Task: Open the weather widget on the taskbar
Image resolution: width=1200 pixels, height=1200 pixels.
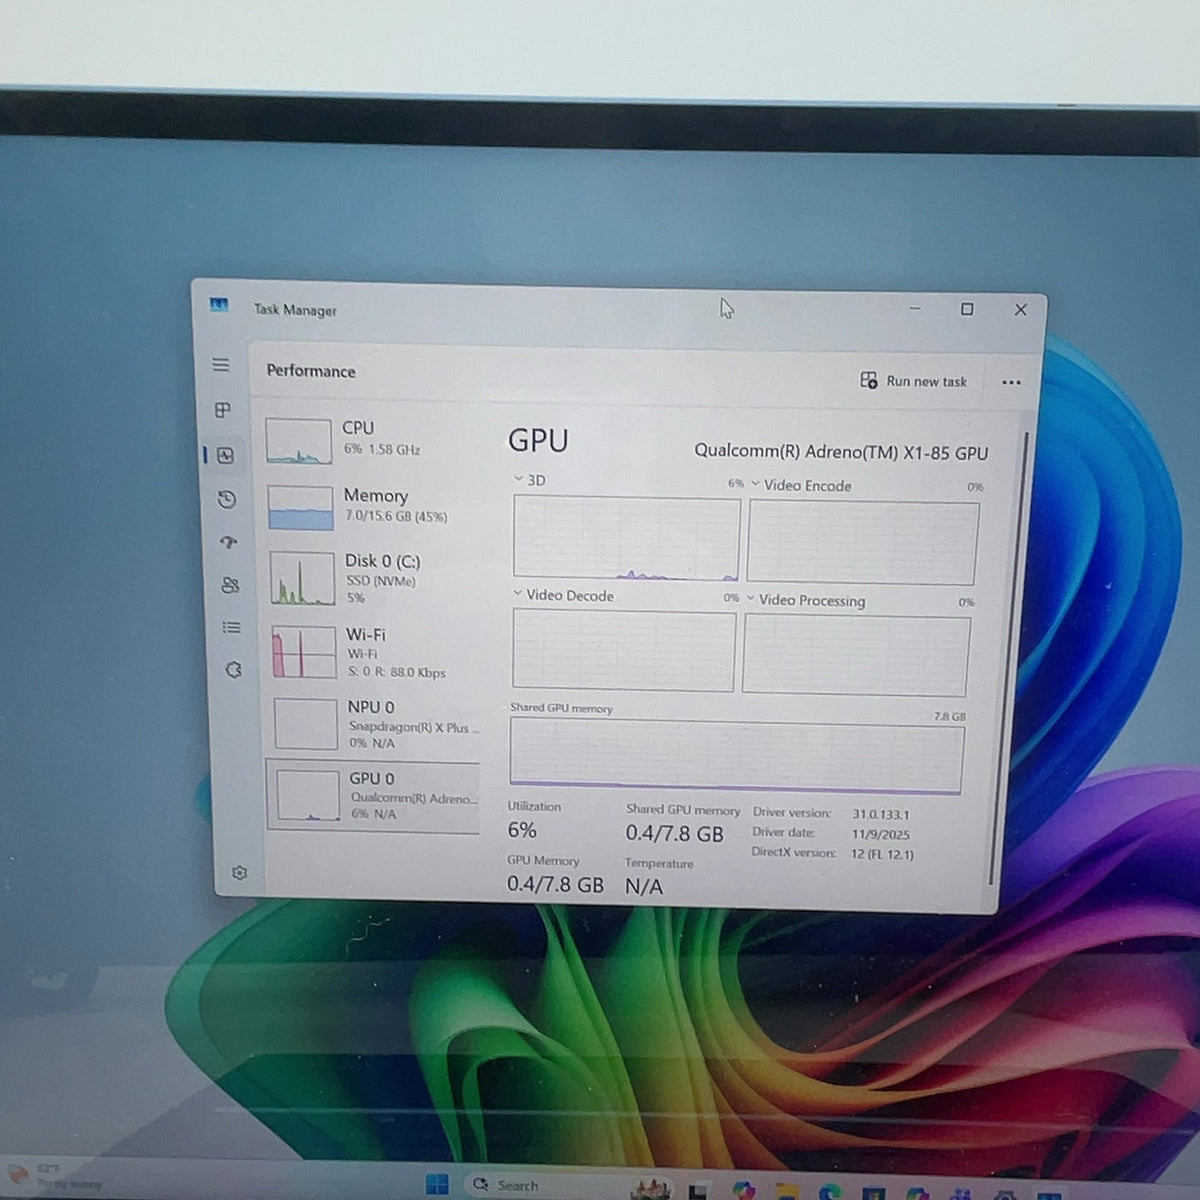Action: click(55, 1176)
